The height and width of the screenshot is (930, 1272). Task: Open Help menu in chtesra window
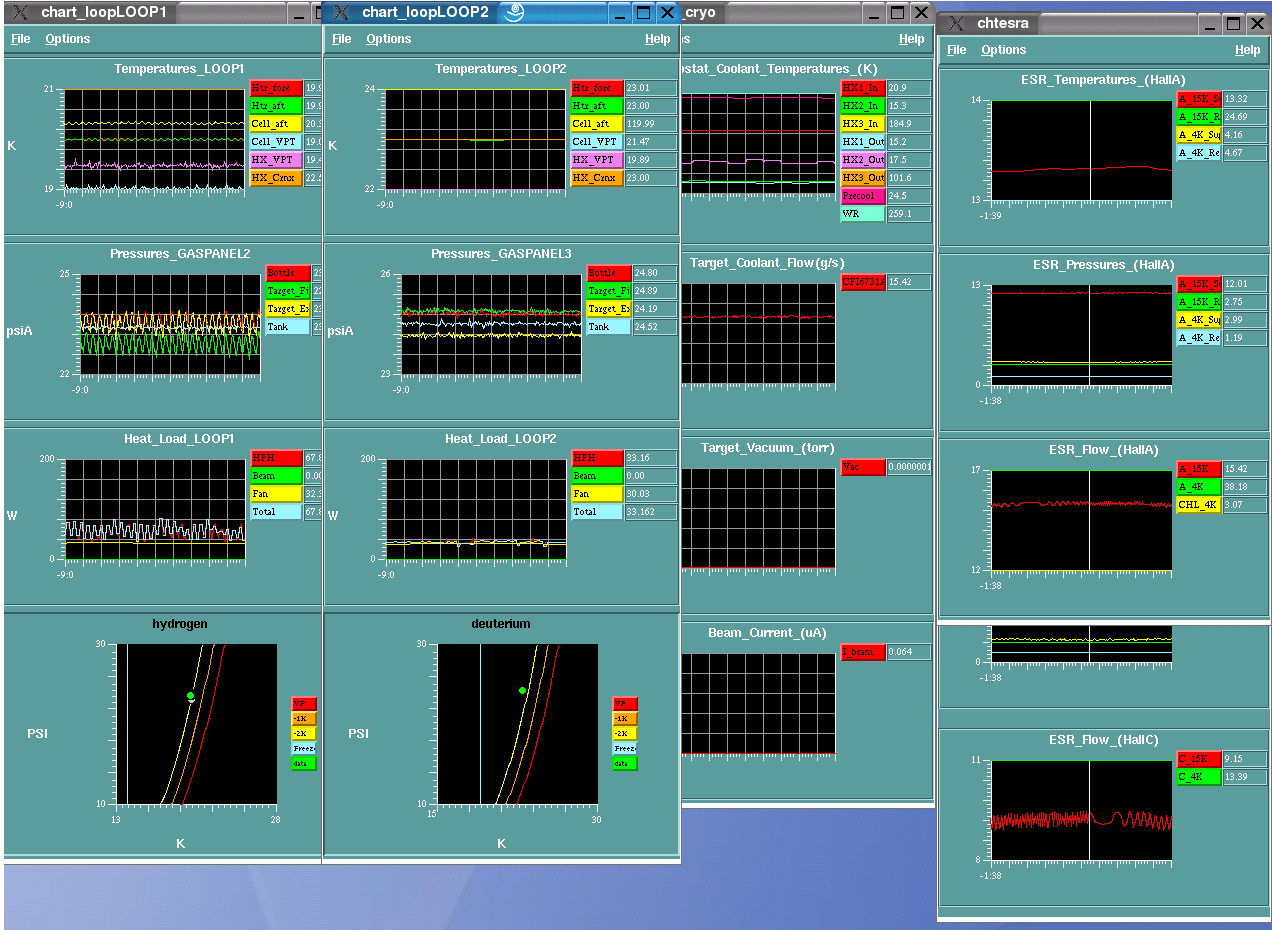1248,50
